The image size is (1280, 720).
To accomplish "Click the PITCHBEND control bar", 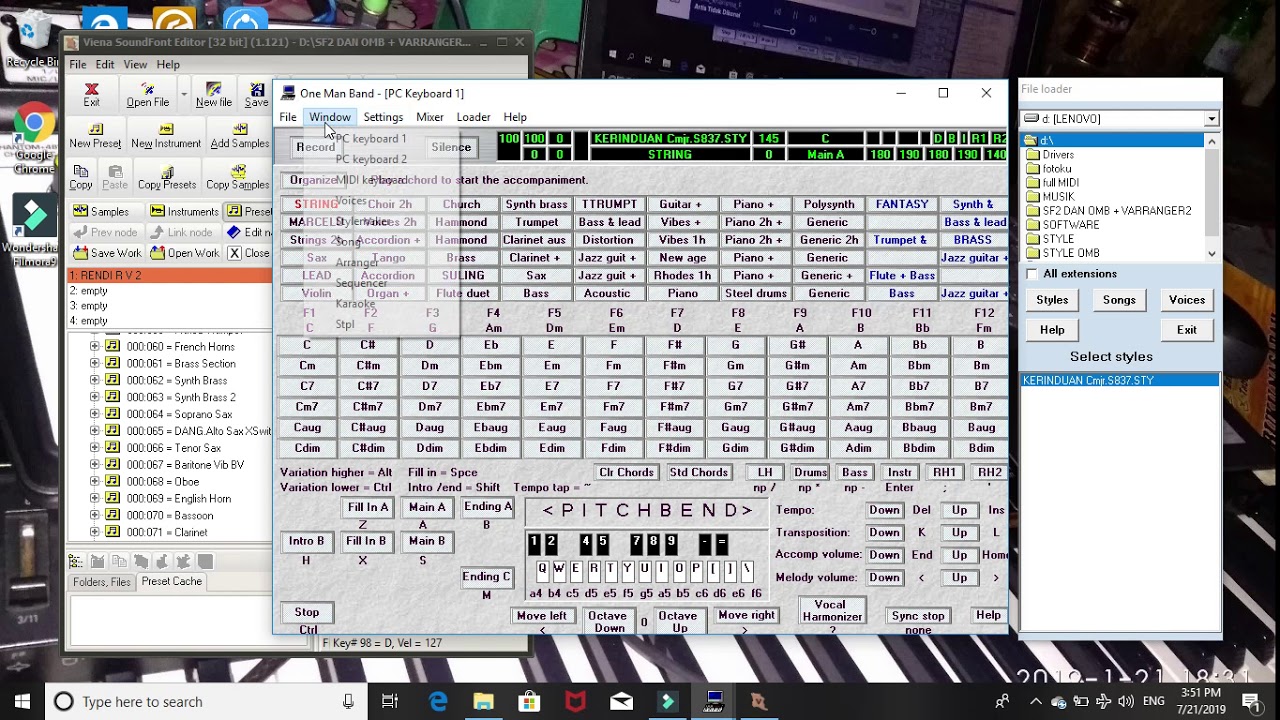I will coord(647,511).
